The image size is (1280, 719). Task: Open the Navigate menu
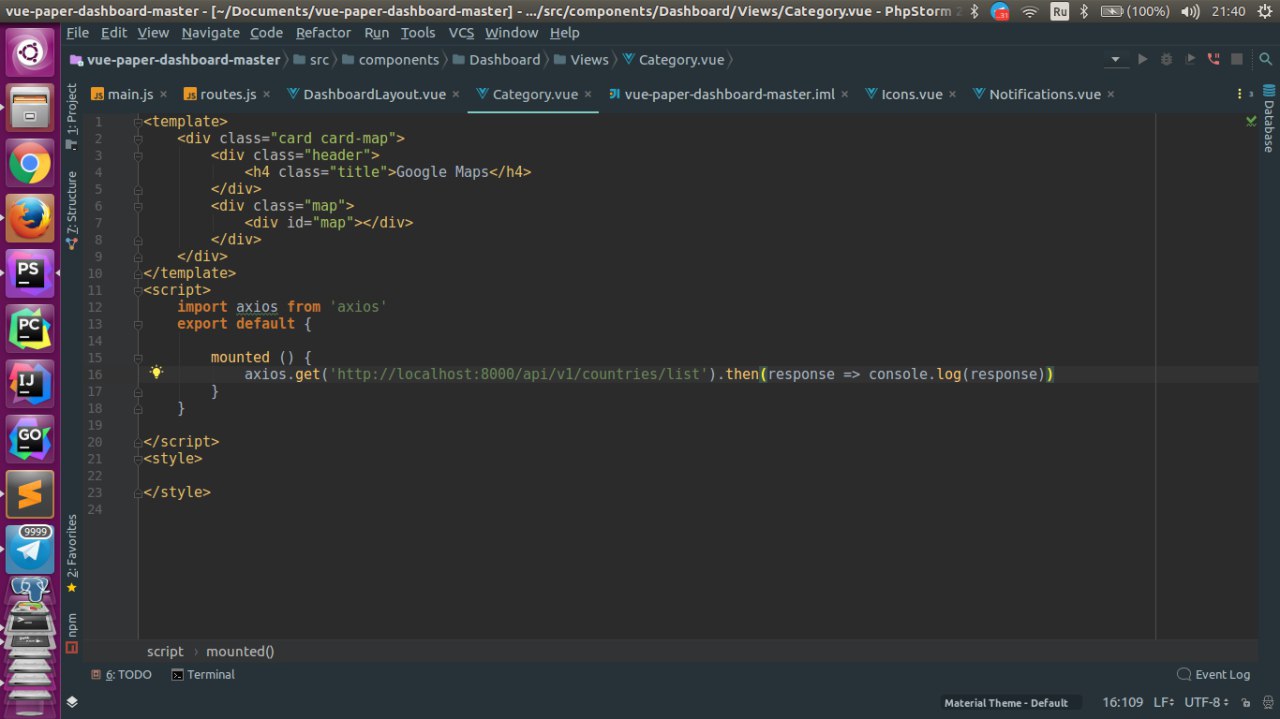(x=210, y=32)
